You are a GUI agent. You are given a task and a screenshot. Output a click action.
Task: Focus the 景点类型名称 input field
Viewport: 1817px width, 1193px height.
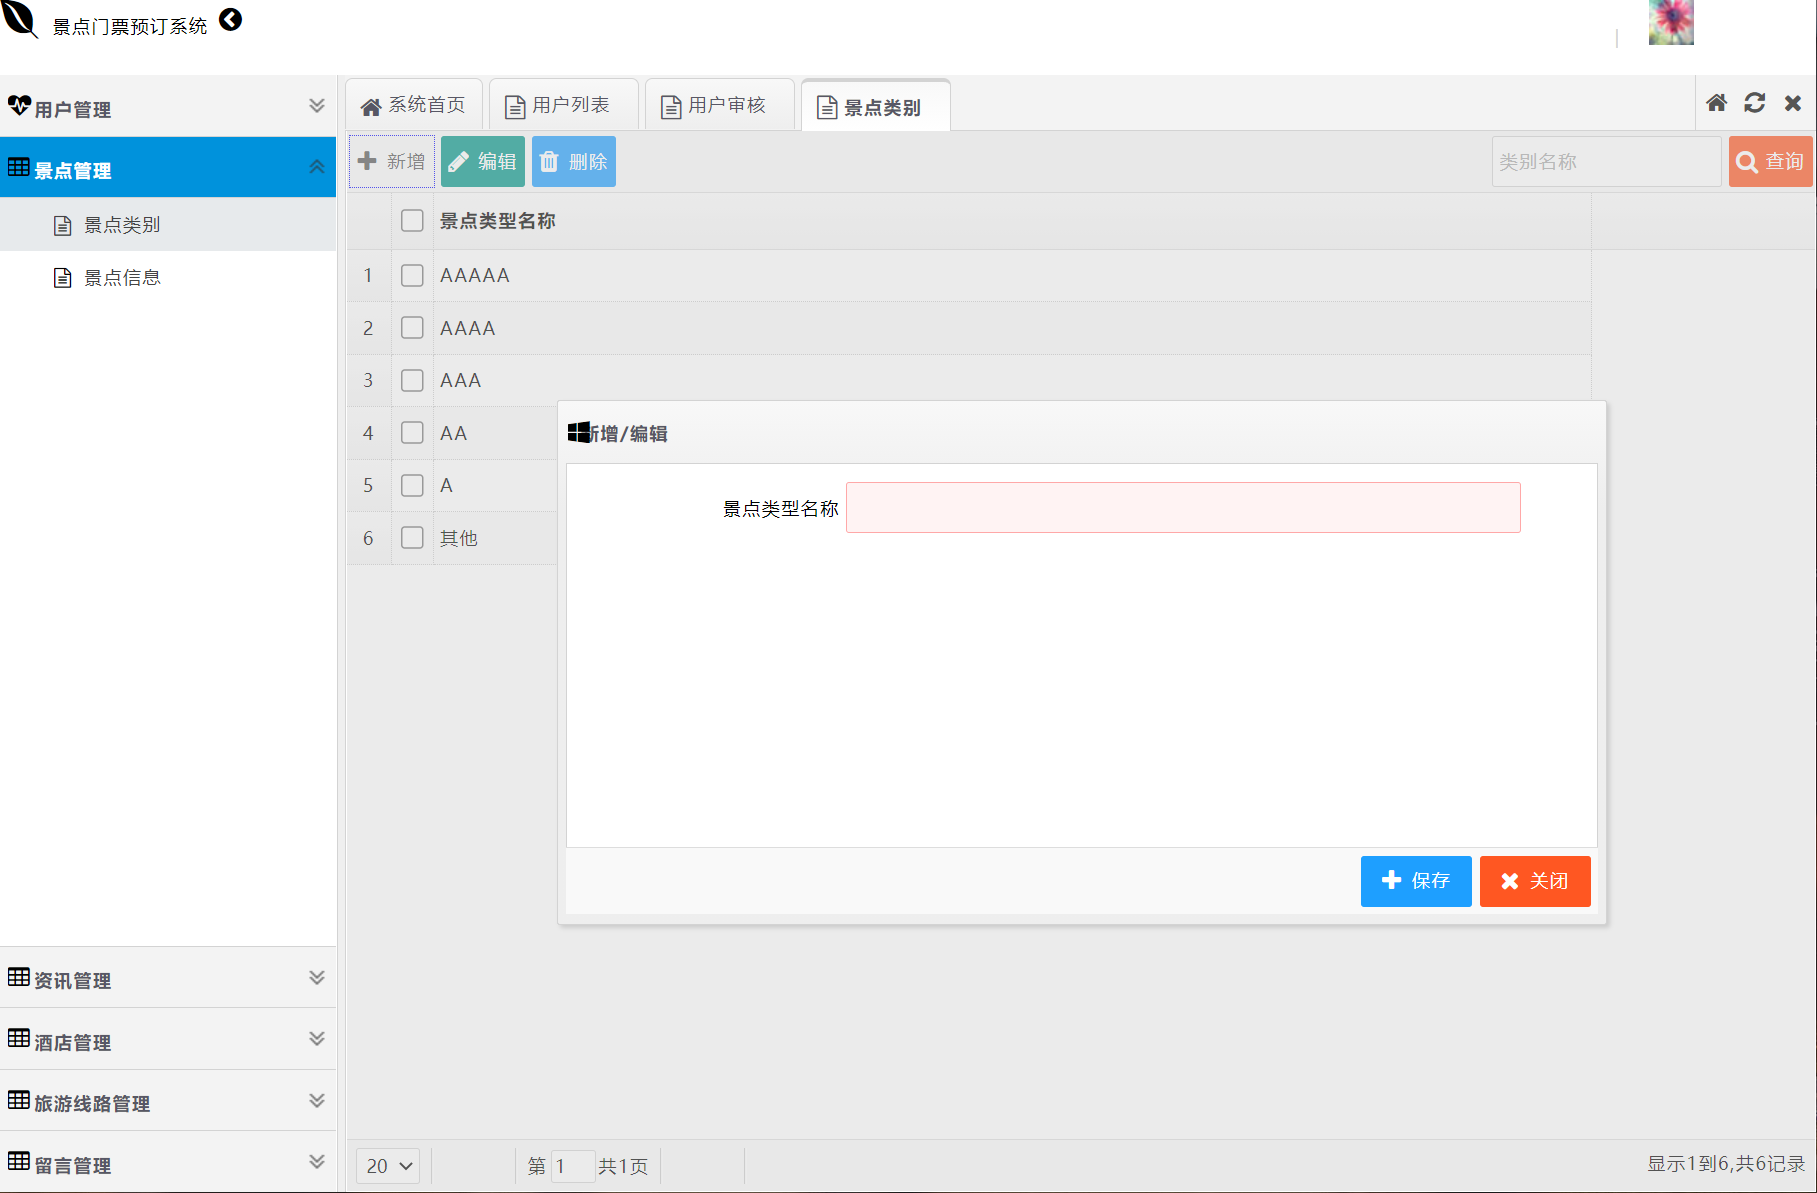(x=1183, y=508)
